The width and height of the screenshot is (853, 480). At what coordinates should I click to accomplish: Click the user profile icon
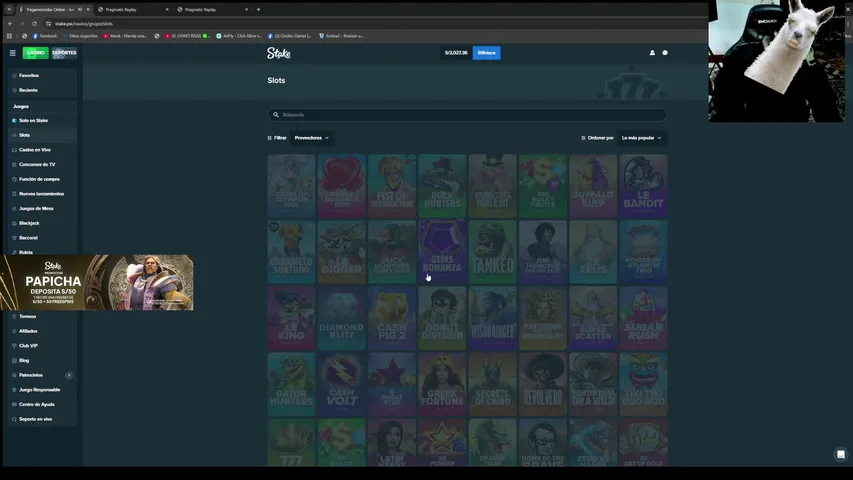tap(652, 53)
